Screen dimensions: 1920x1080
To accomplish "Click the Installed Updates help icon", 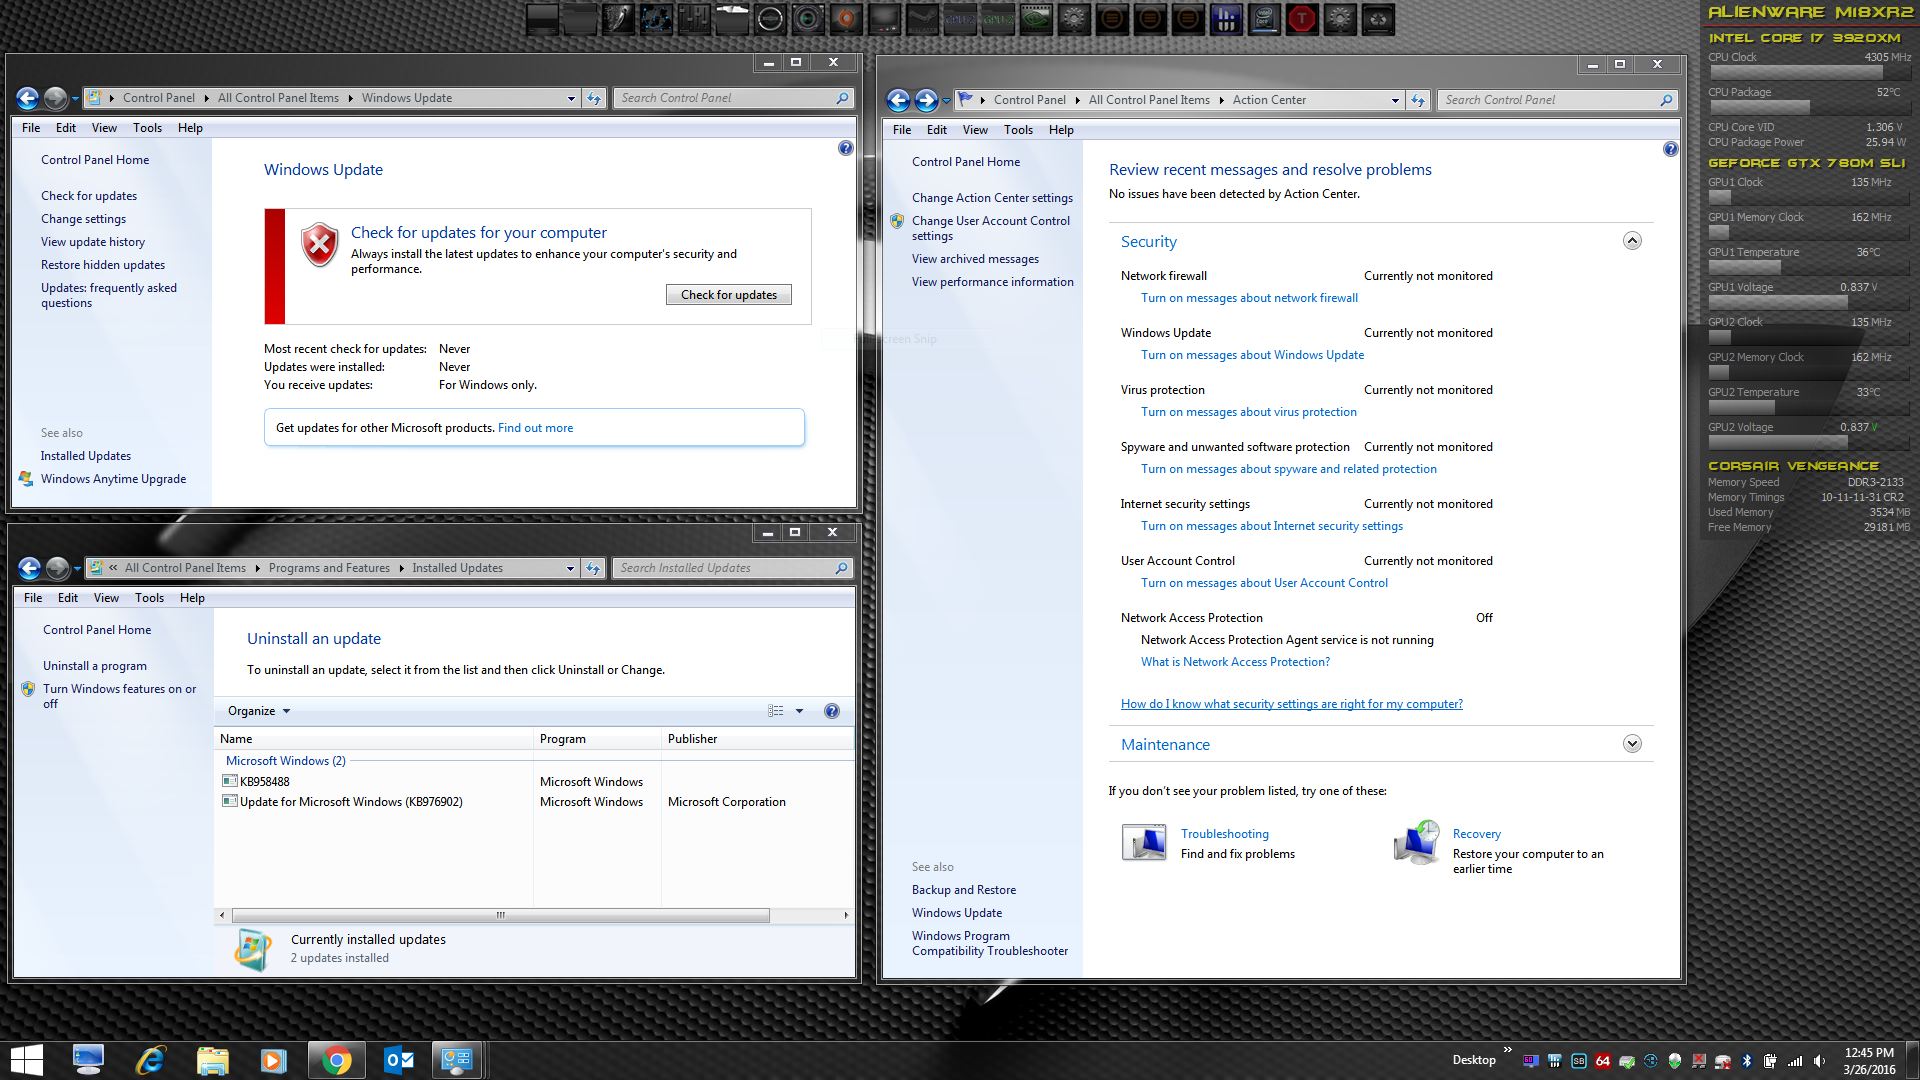I will pyautogui.click(x=831, y=711).
